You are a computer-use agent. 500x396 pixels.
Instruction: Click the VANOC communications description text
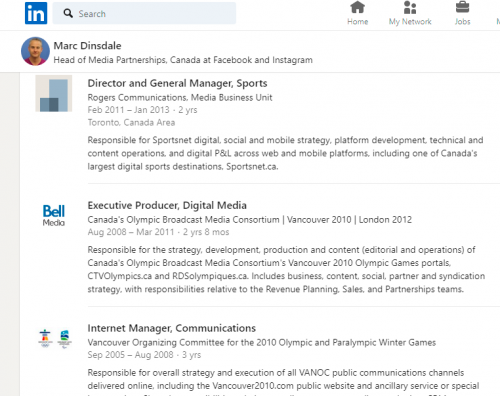283,382
